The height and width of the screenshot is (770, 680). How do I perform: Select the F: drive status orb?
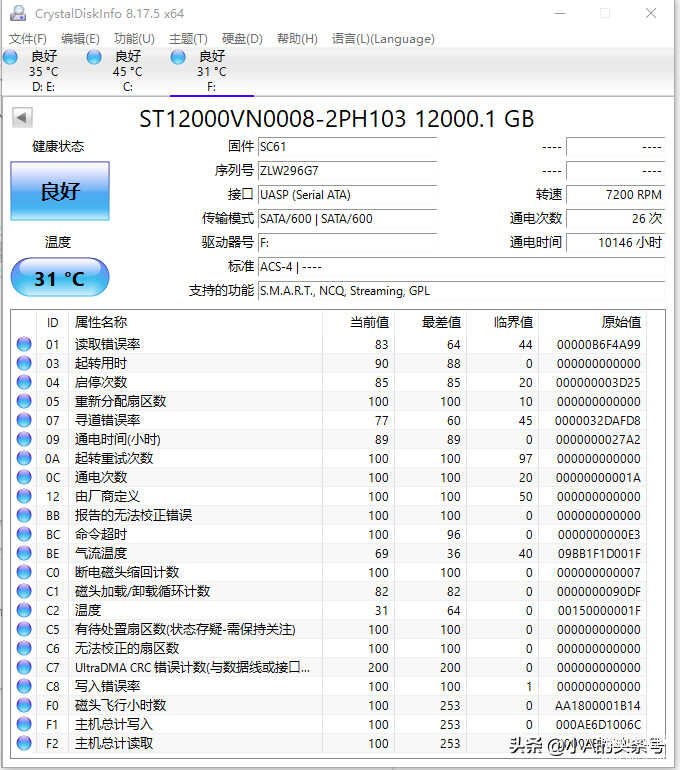[178, 58]
